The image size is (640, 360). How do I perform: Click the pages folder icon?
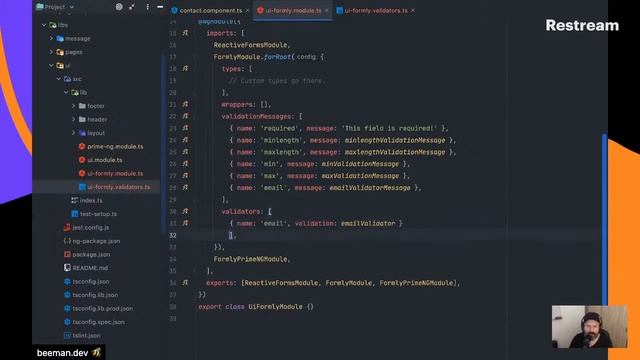[60, 52]
